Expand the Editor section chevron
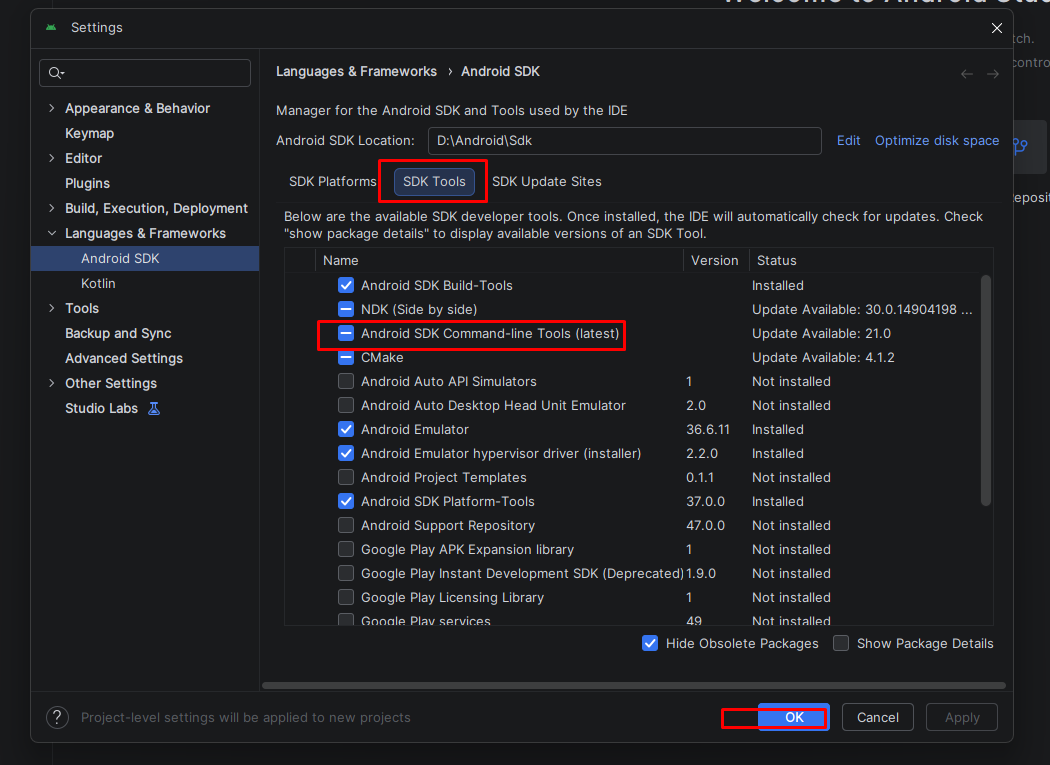 coord(52,158)
